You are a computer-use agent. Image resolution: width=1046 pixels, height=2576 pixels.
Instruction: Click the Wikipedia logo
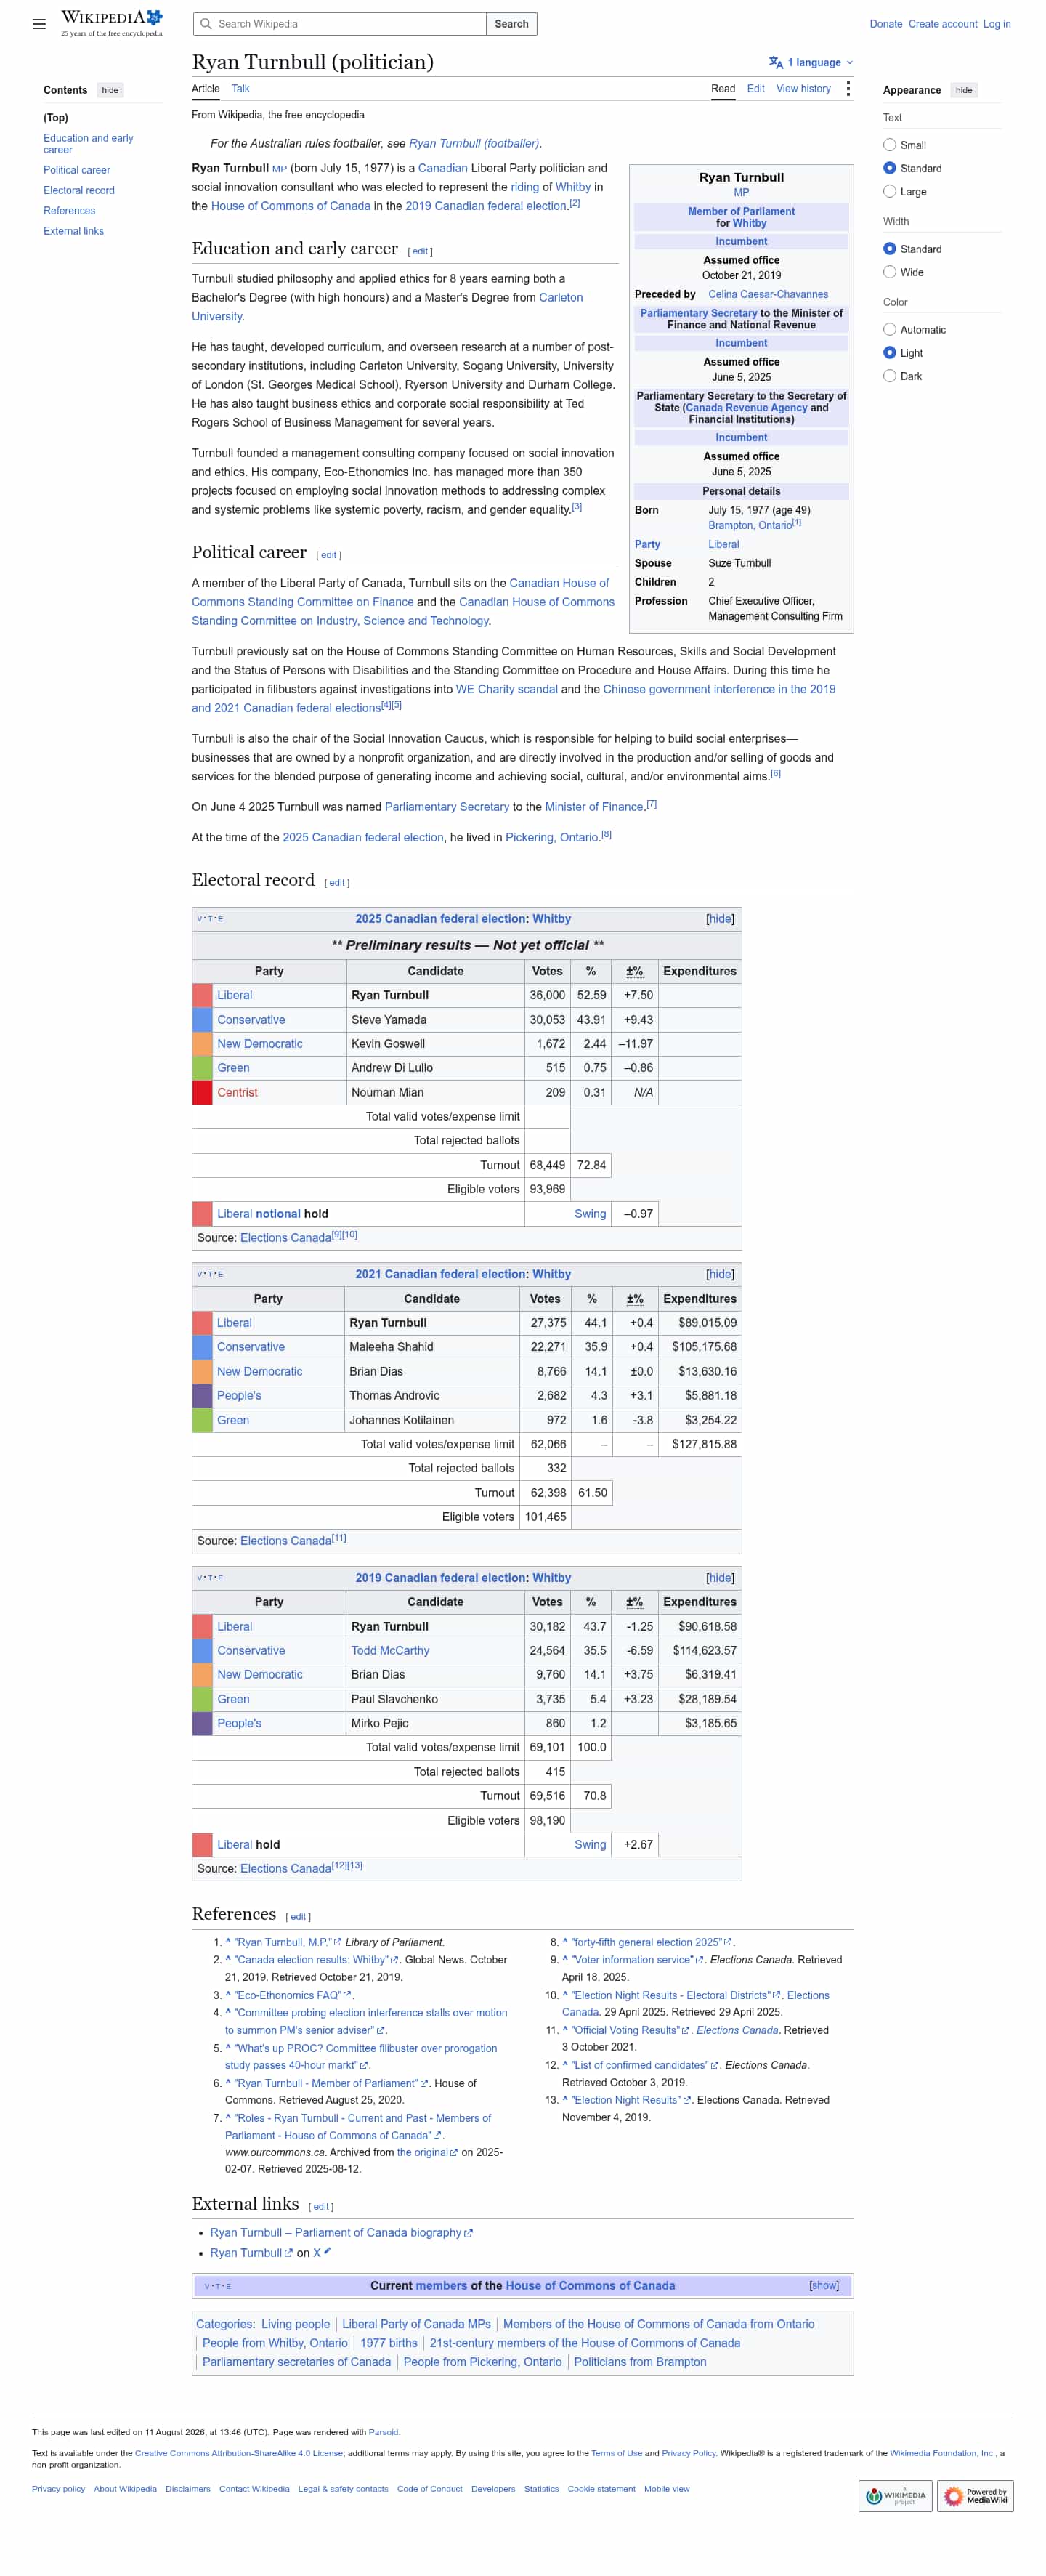tap(112, 23)
